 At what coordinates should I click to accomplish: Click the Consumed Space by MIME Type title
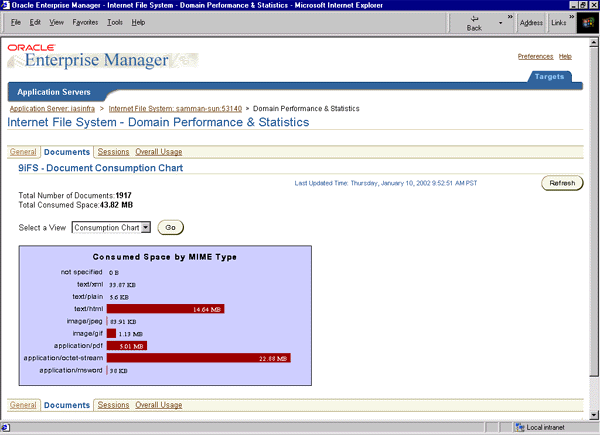click(165, 257)
